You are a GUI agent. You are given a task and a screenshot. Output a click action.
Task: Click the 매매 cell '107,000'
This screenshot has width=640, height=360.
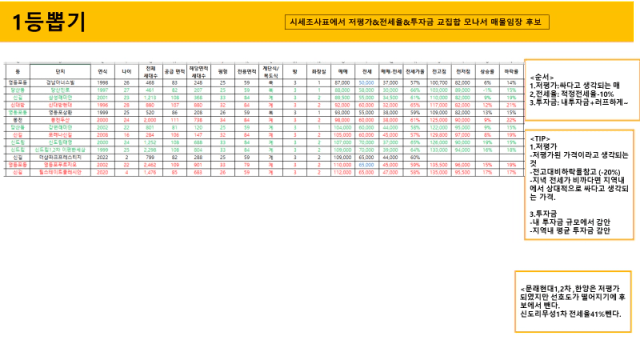343,142
